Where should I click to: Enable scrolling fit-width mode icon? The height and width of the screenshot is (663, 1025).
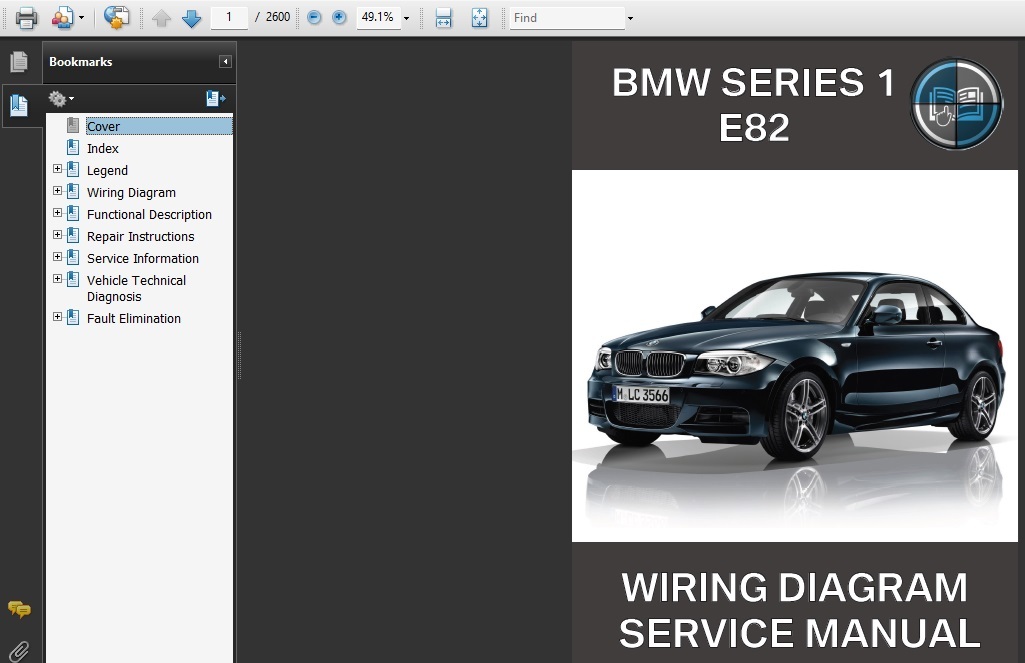coord(444,18)
